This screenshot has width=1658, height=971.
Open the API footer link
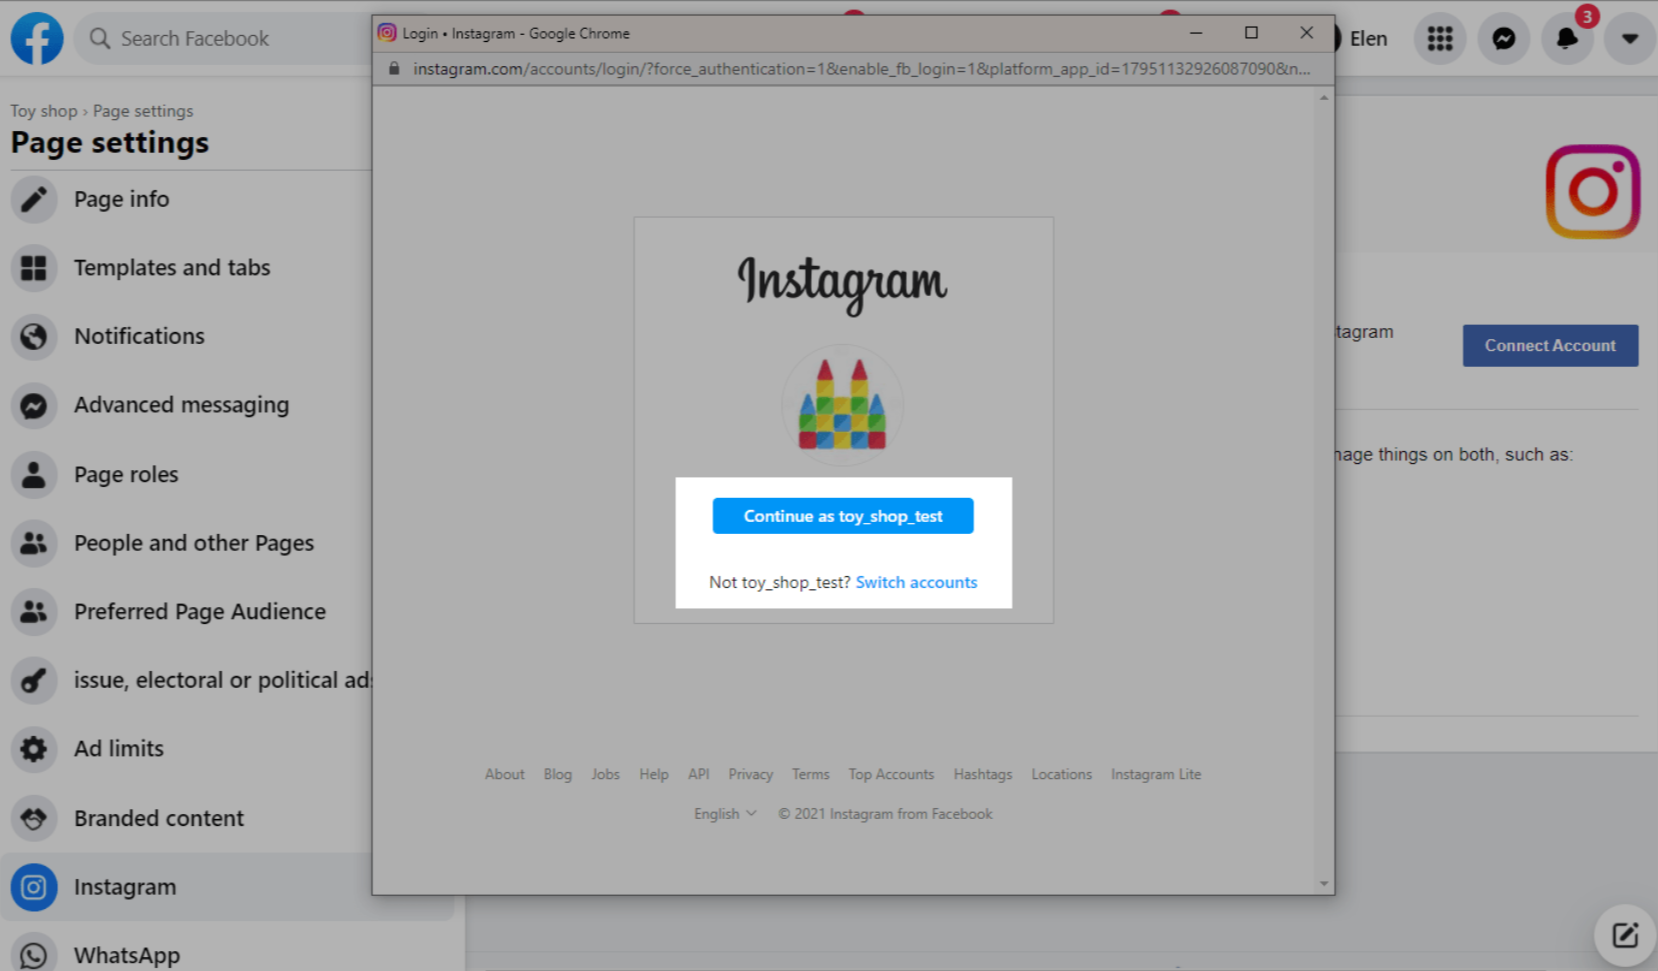(x=699, y=774)
